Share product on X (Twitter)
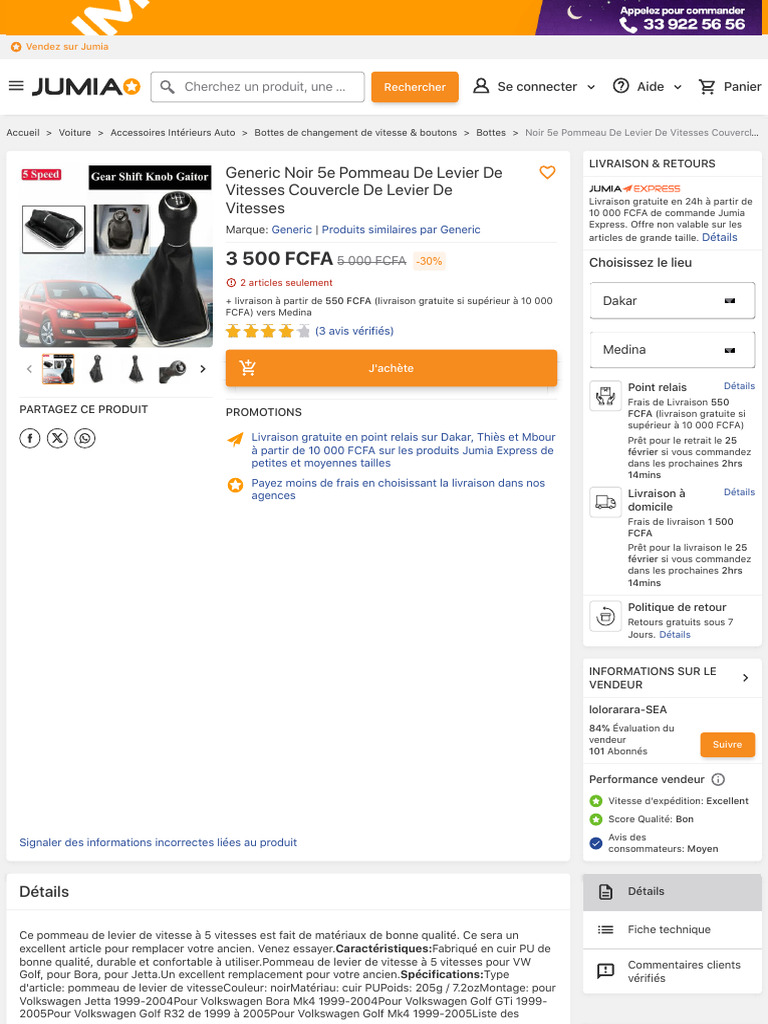 [57, 438]
